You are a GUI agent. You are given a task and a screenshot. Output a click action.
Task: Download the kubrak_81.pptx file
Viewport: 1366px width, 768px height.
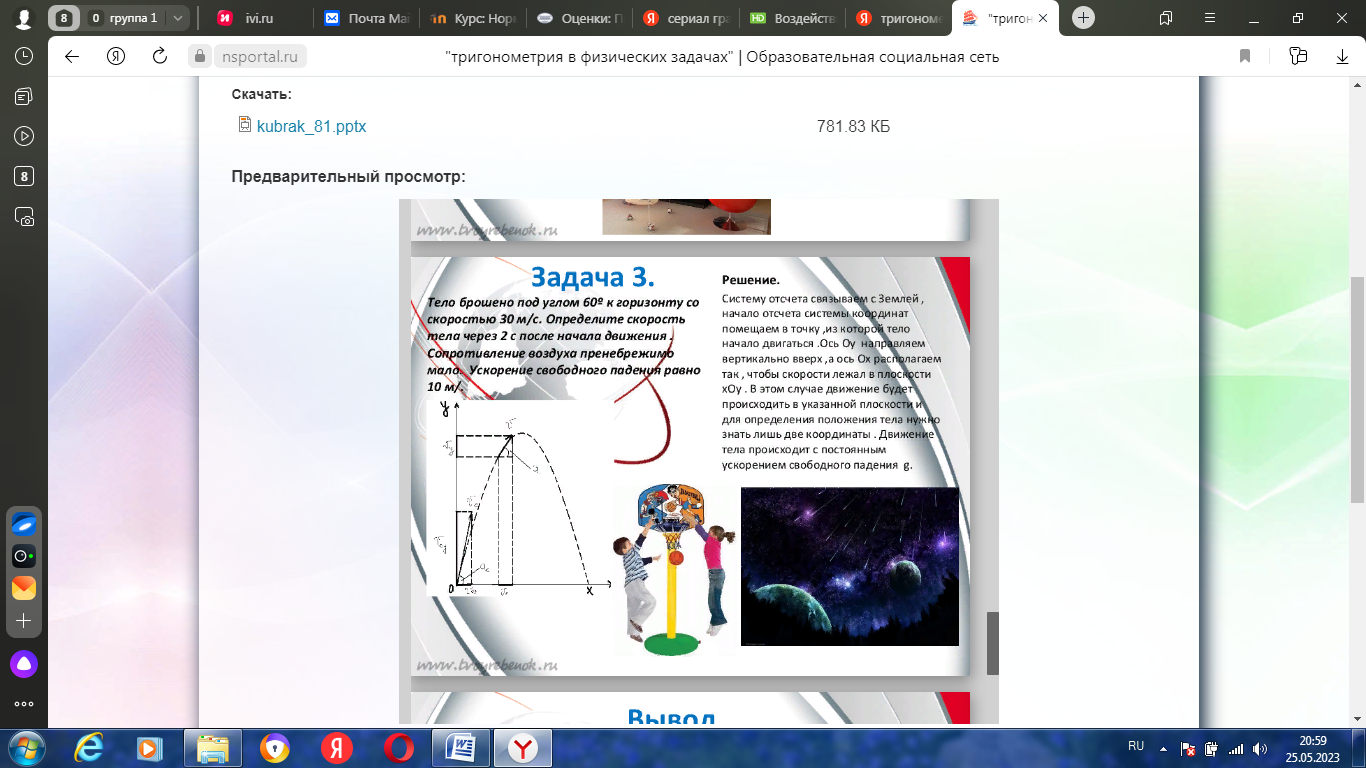pos(311,126)
